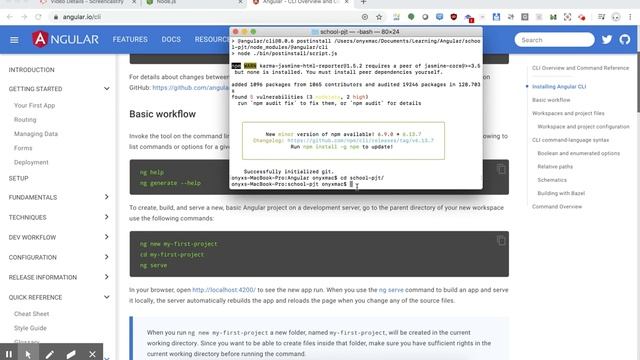Open Your First App in sidebar

click(34, 105)
